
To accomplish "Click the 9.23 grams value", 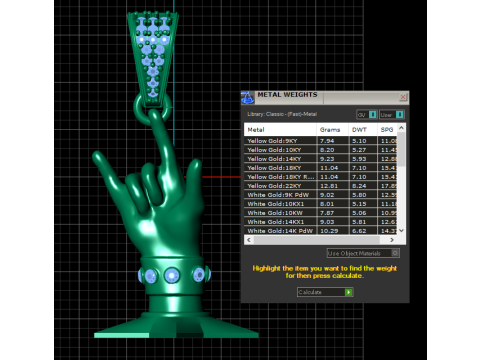I will 327,159.
